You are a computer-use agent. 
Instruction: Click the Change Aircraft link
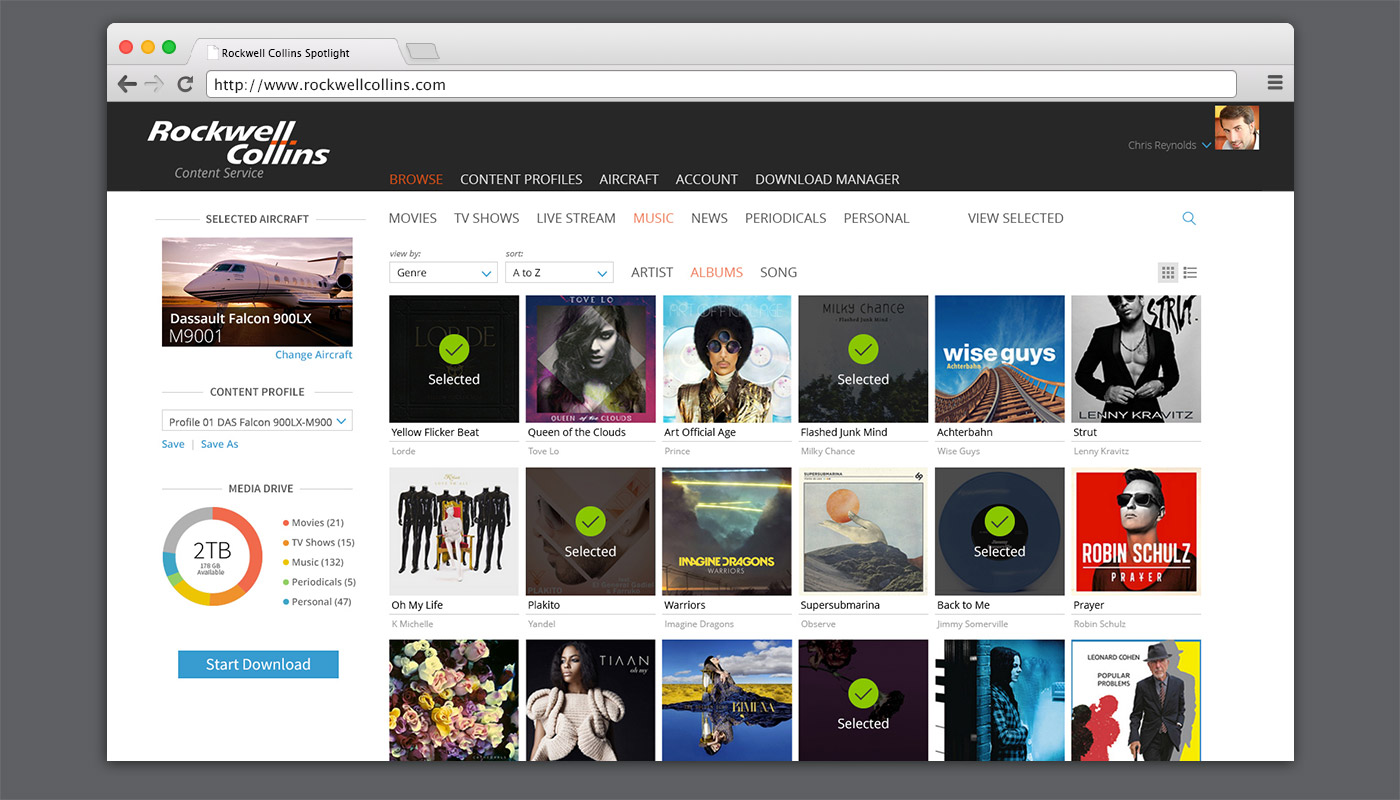click(x=314, y=355)
